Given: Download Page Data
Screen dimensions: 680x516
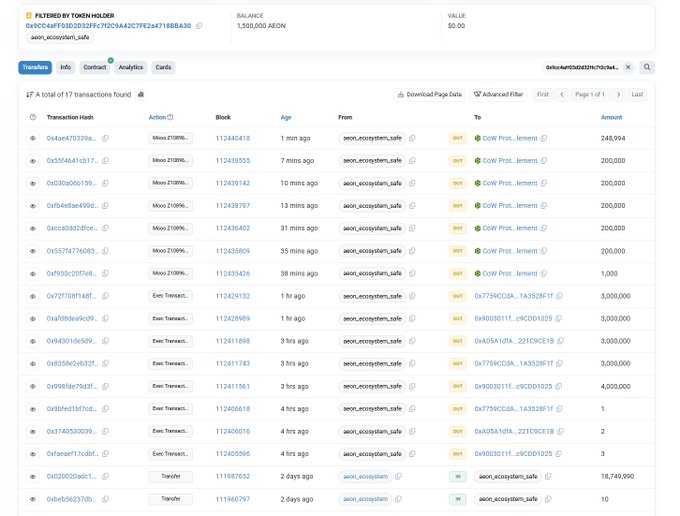Looking at the screenshot, I should (430, 95).
